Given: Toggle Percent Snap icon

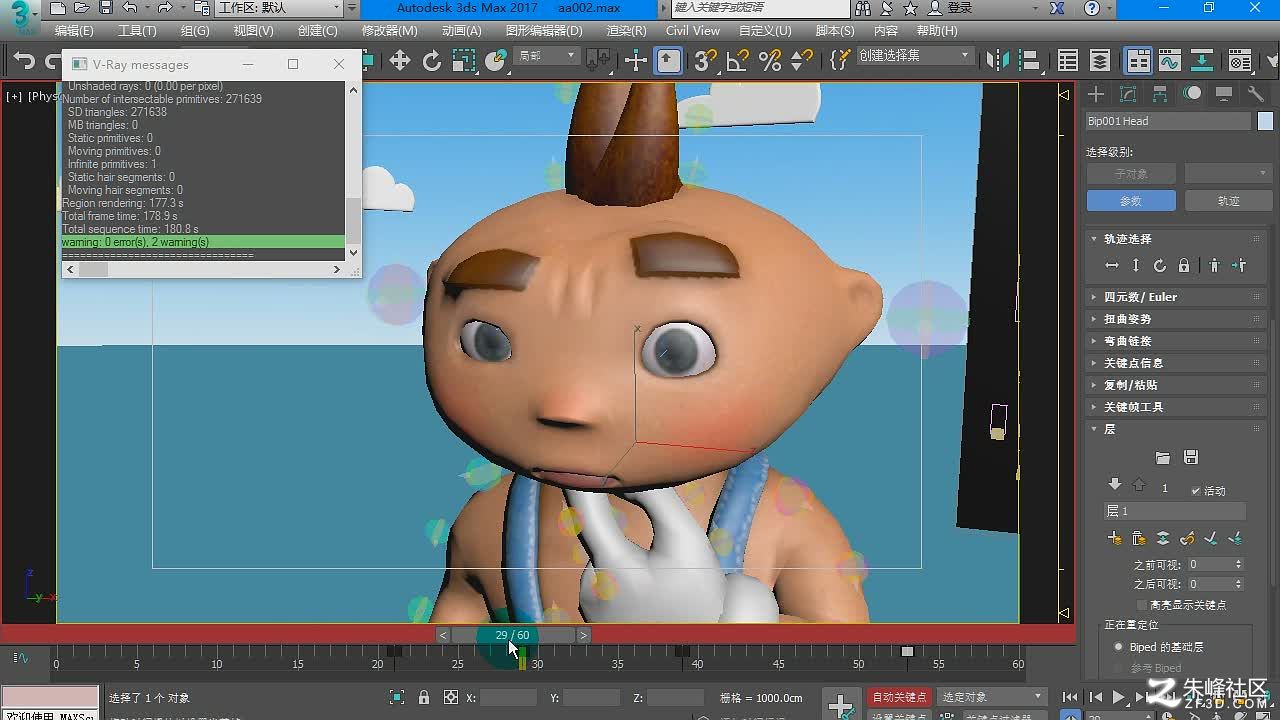Looking at the screenshot, I should (x=769, y=61).
